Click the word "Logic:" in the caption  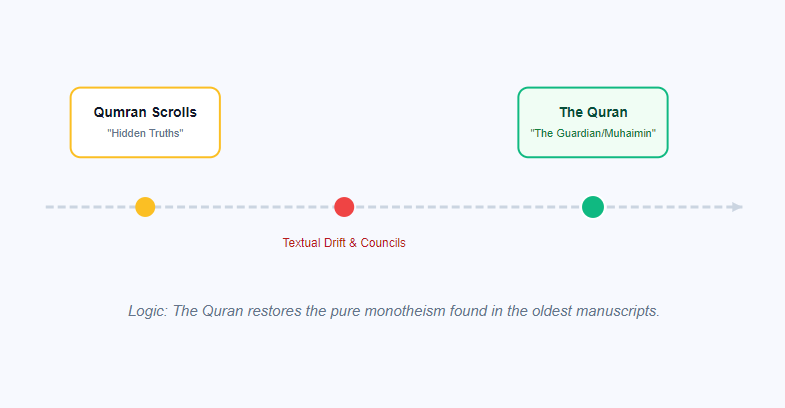click(148, 311)
